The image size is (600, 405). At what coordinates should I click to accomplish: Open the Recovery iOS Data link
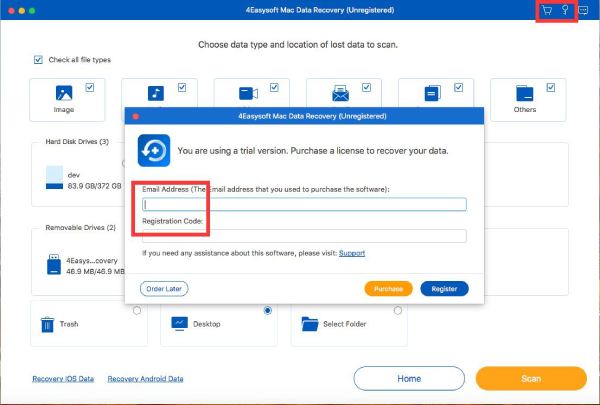[63, 379]
